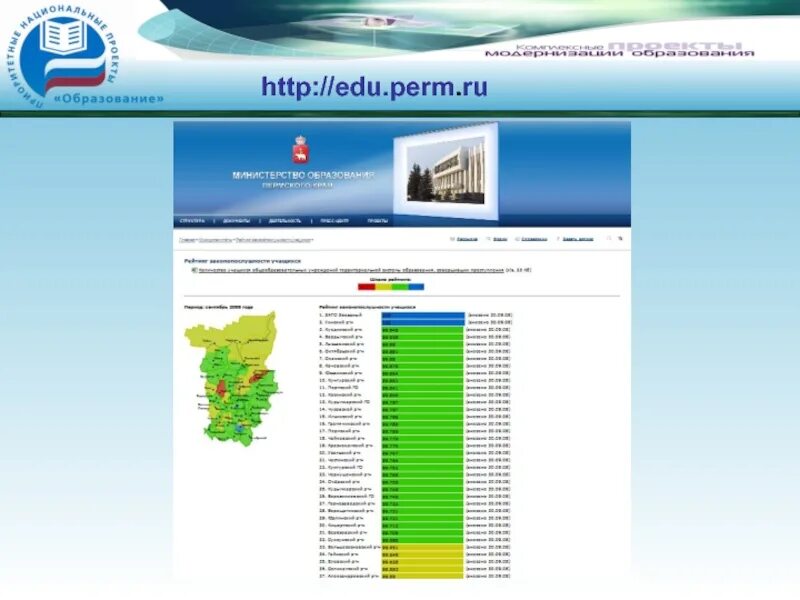
Task: Click the underlined indicator description link
Action: (351, 270)
